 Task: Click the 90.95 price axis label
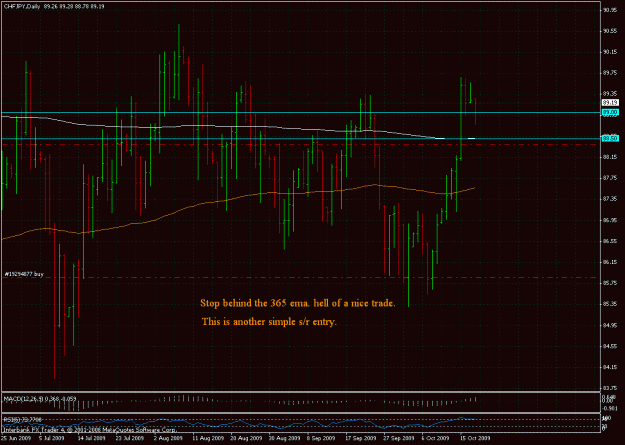coord(610,10)
